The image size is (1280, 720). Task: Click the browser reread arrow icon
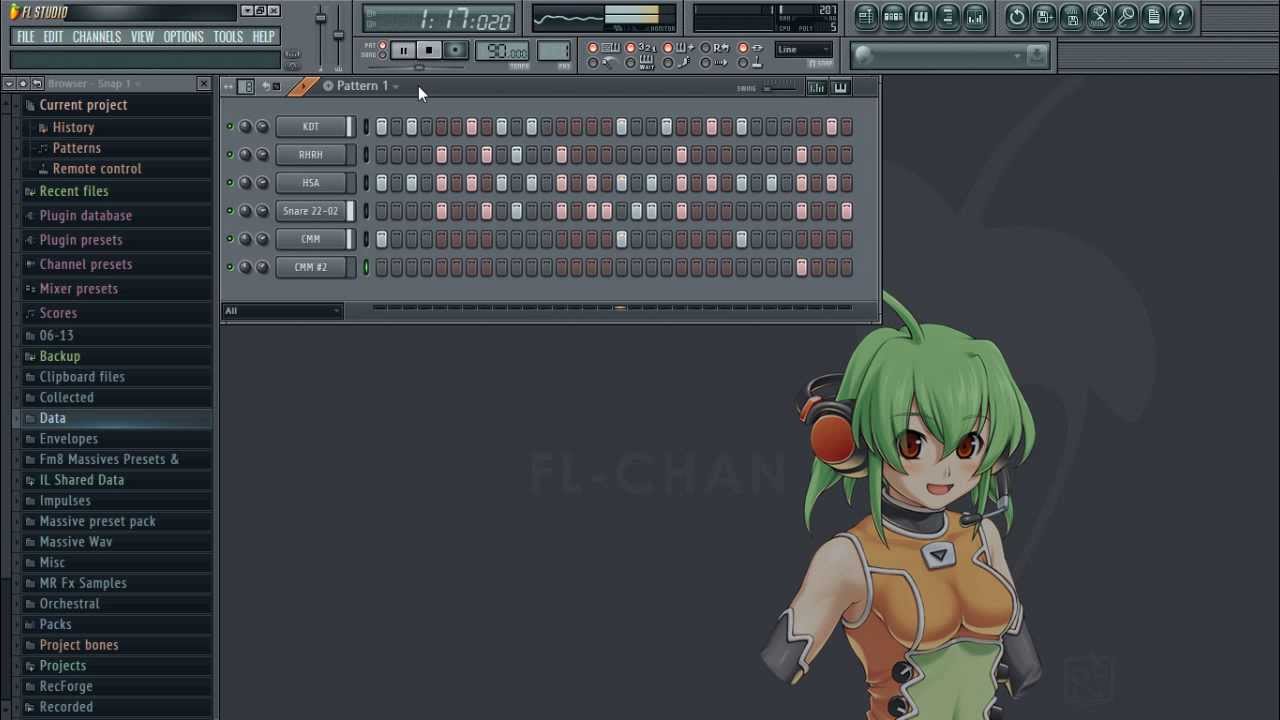coord(37,83)
